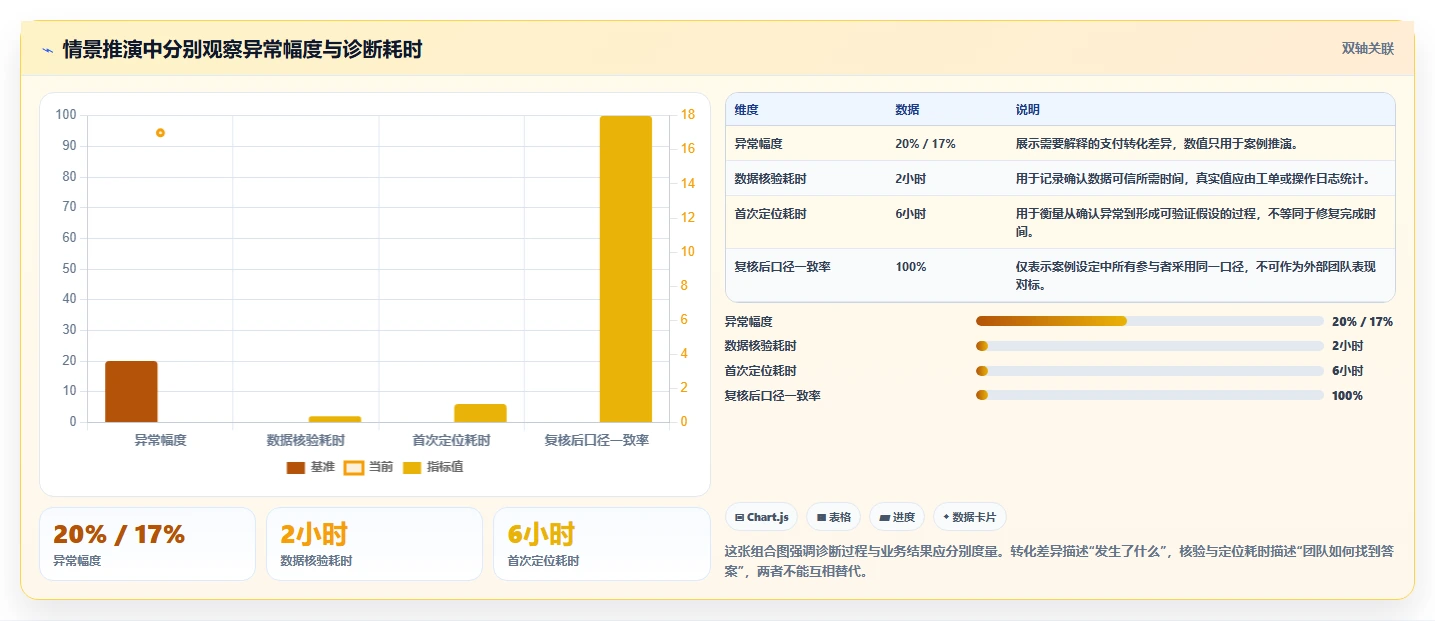Click the 首次定位耗时 progress bar
1435x621 pixels.
coord(1150,371)
